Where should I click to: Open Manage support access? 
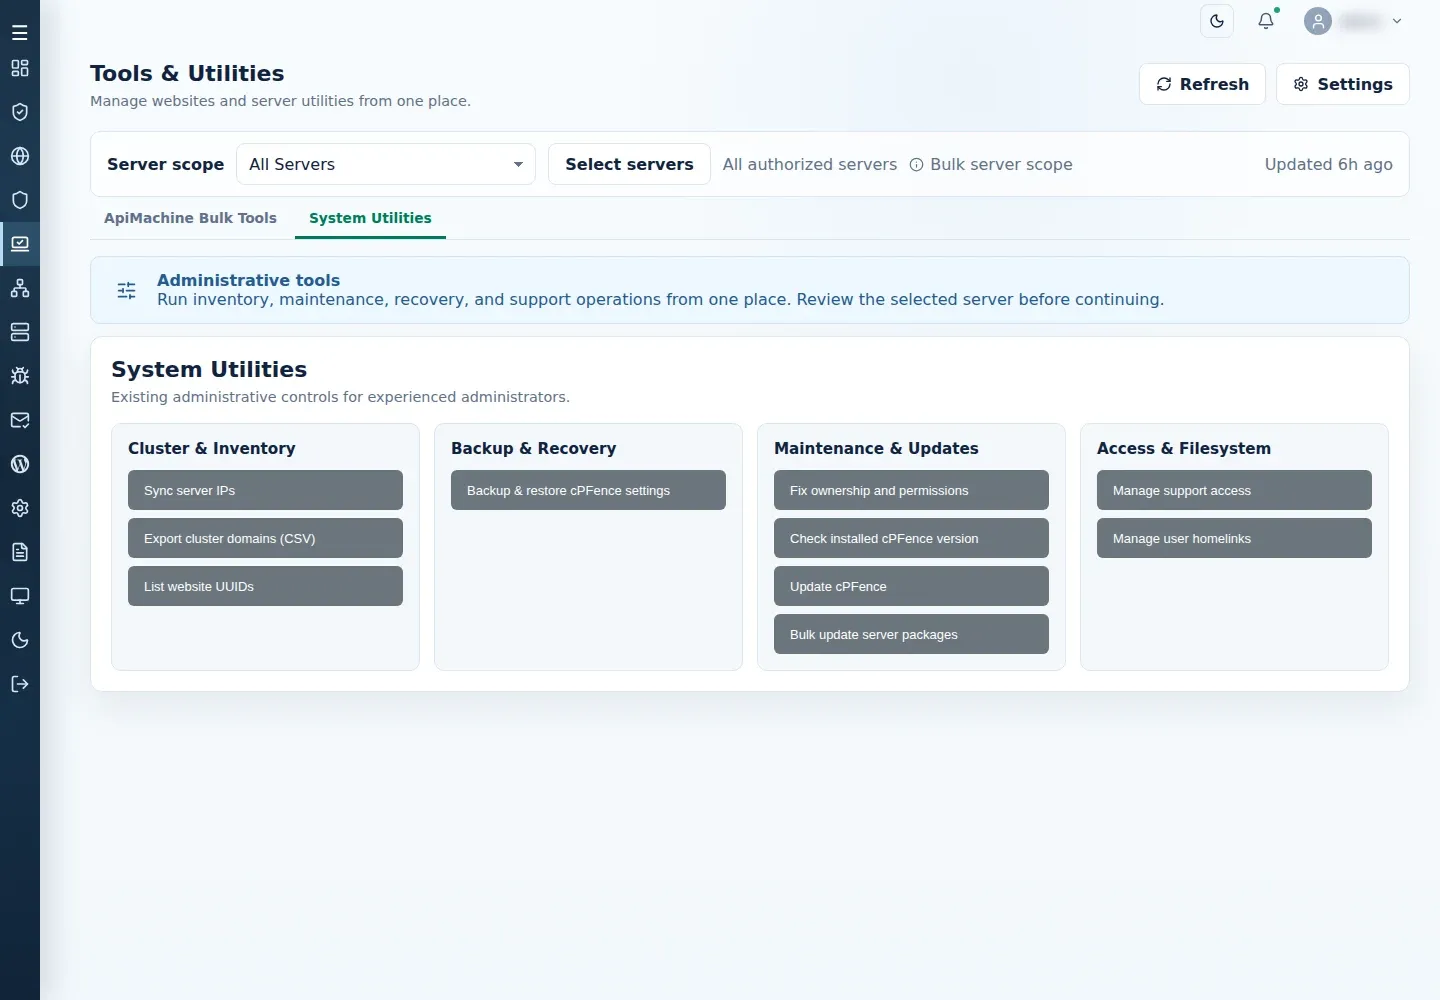1234,490
